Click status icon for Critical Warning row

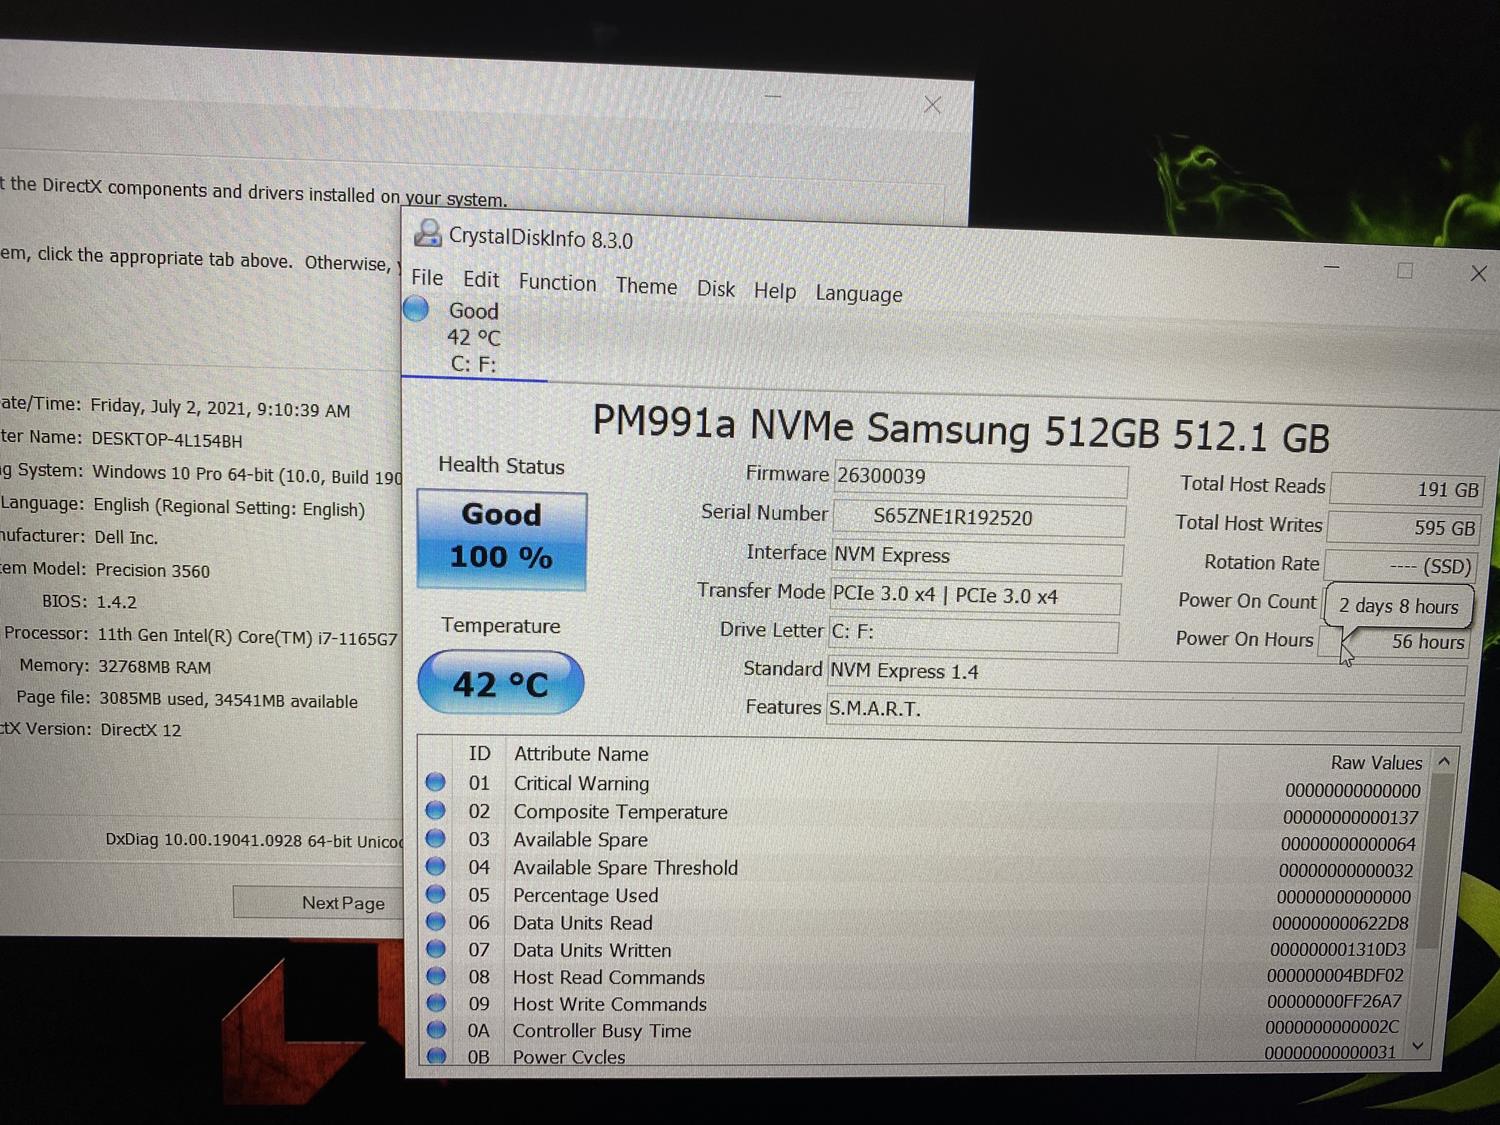[435, 781]
